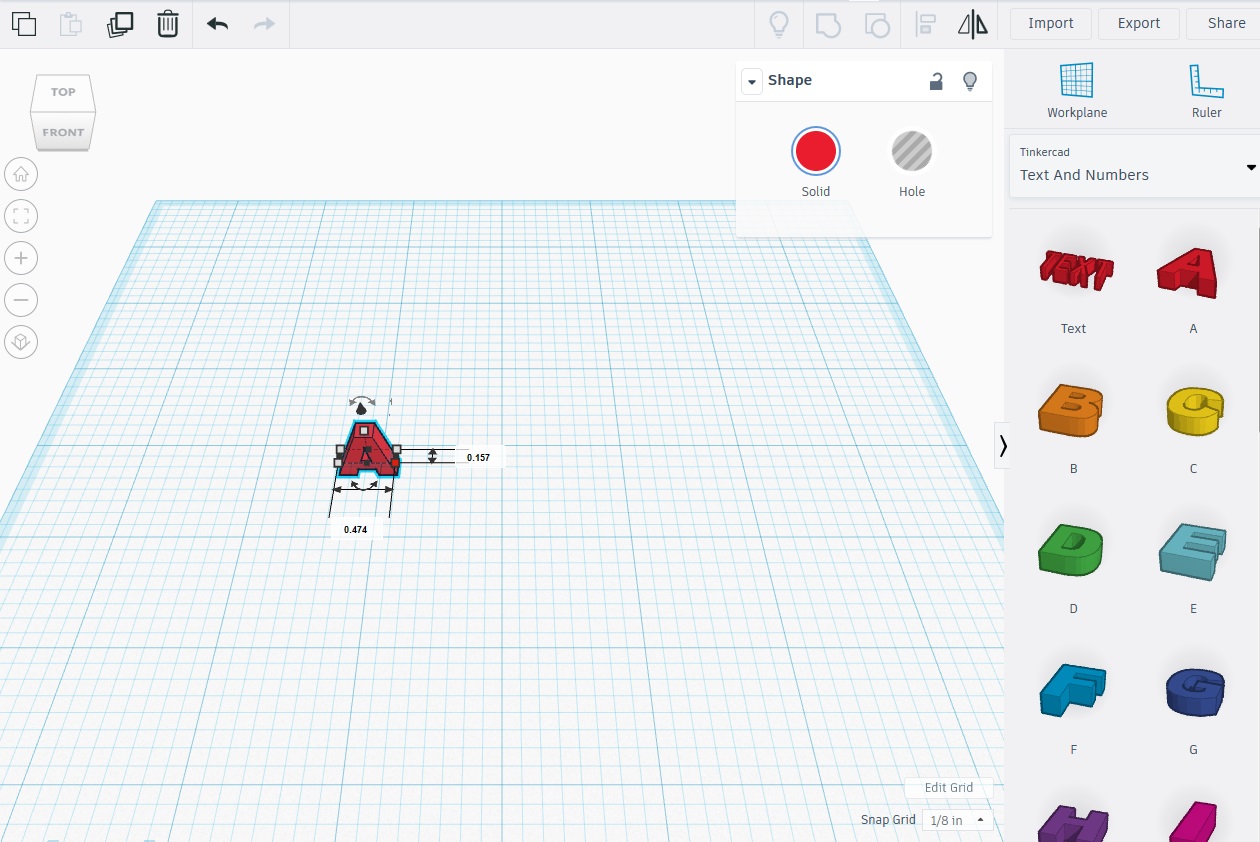
Task: Open the Snap Grid dropdown
Action: coord(957,820)
